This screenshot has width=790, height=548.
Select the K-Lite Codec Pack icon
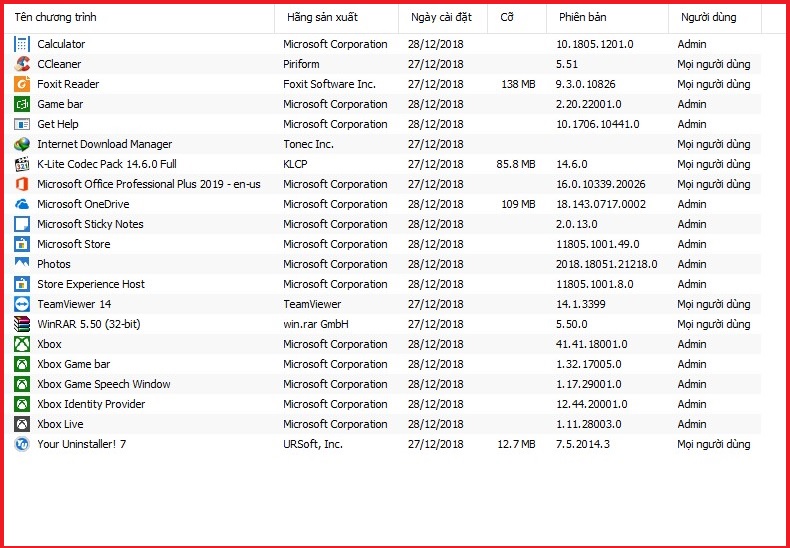click(22, 164)
